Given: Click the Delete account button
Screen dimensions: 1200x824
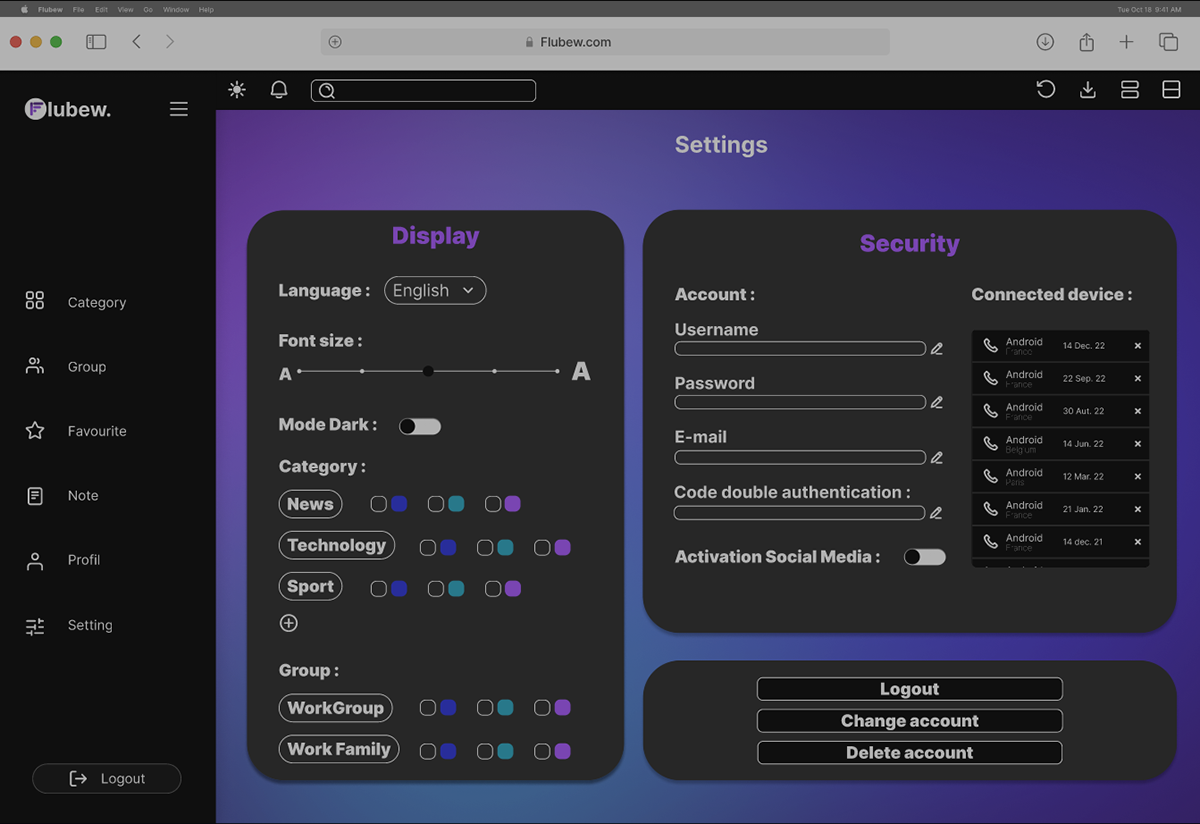Looking at the screenshot, I should [909, 753].
